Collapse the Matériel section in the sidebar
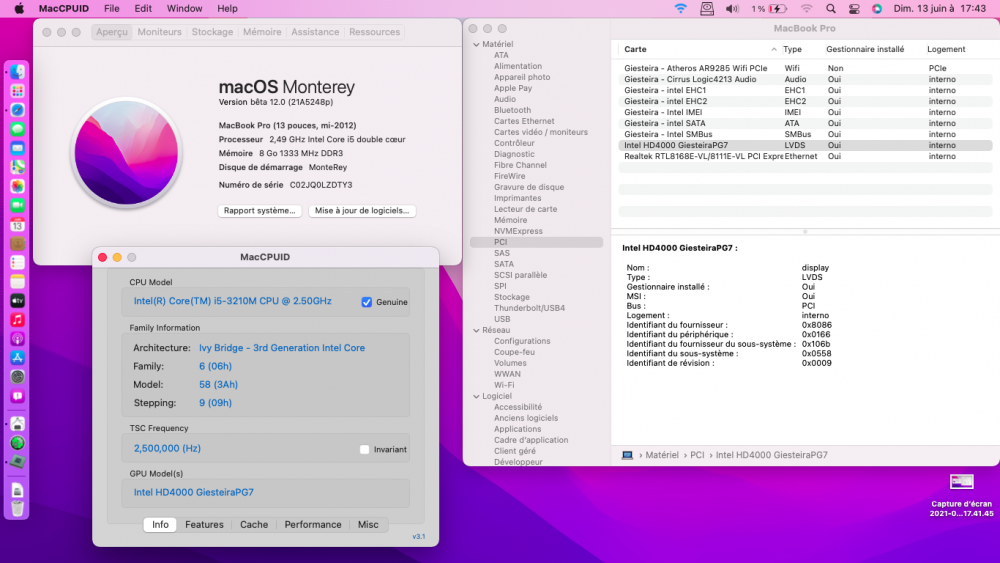Image resolution: width=1000 pixels, height=563 pixels. tap(476, 45)
